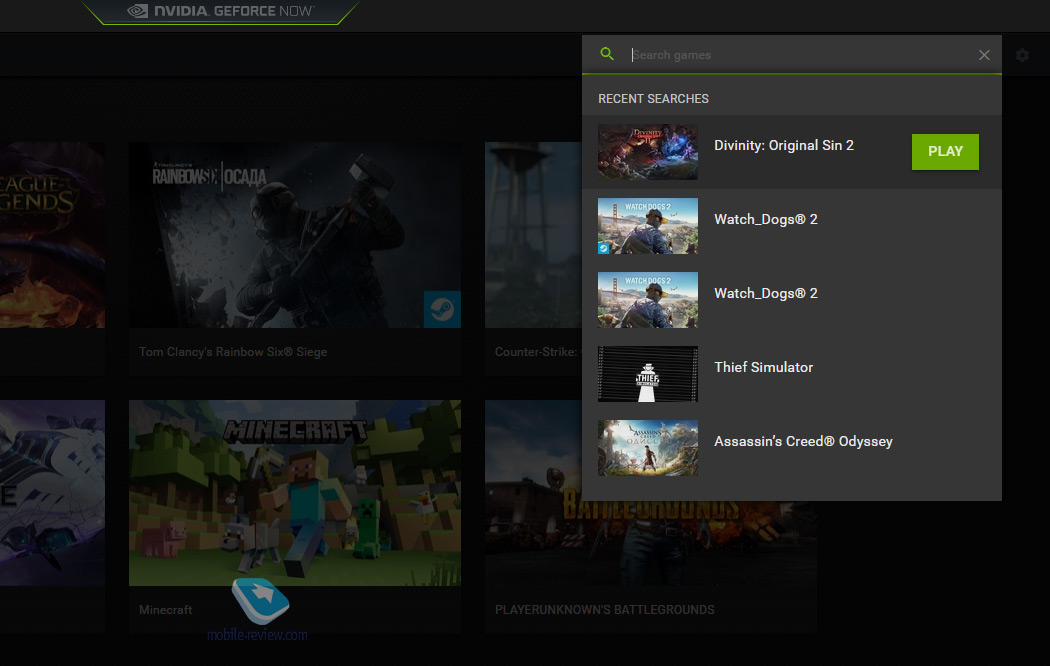The height and width of the screenshot is (666, 1050).
Task: Click the green search magnifier icon
Action: [607, 54]
